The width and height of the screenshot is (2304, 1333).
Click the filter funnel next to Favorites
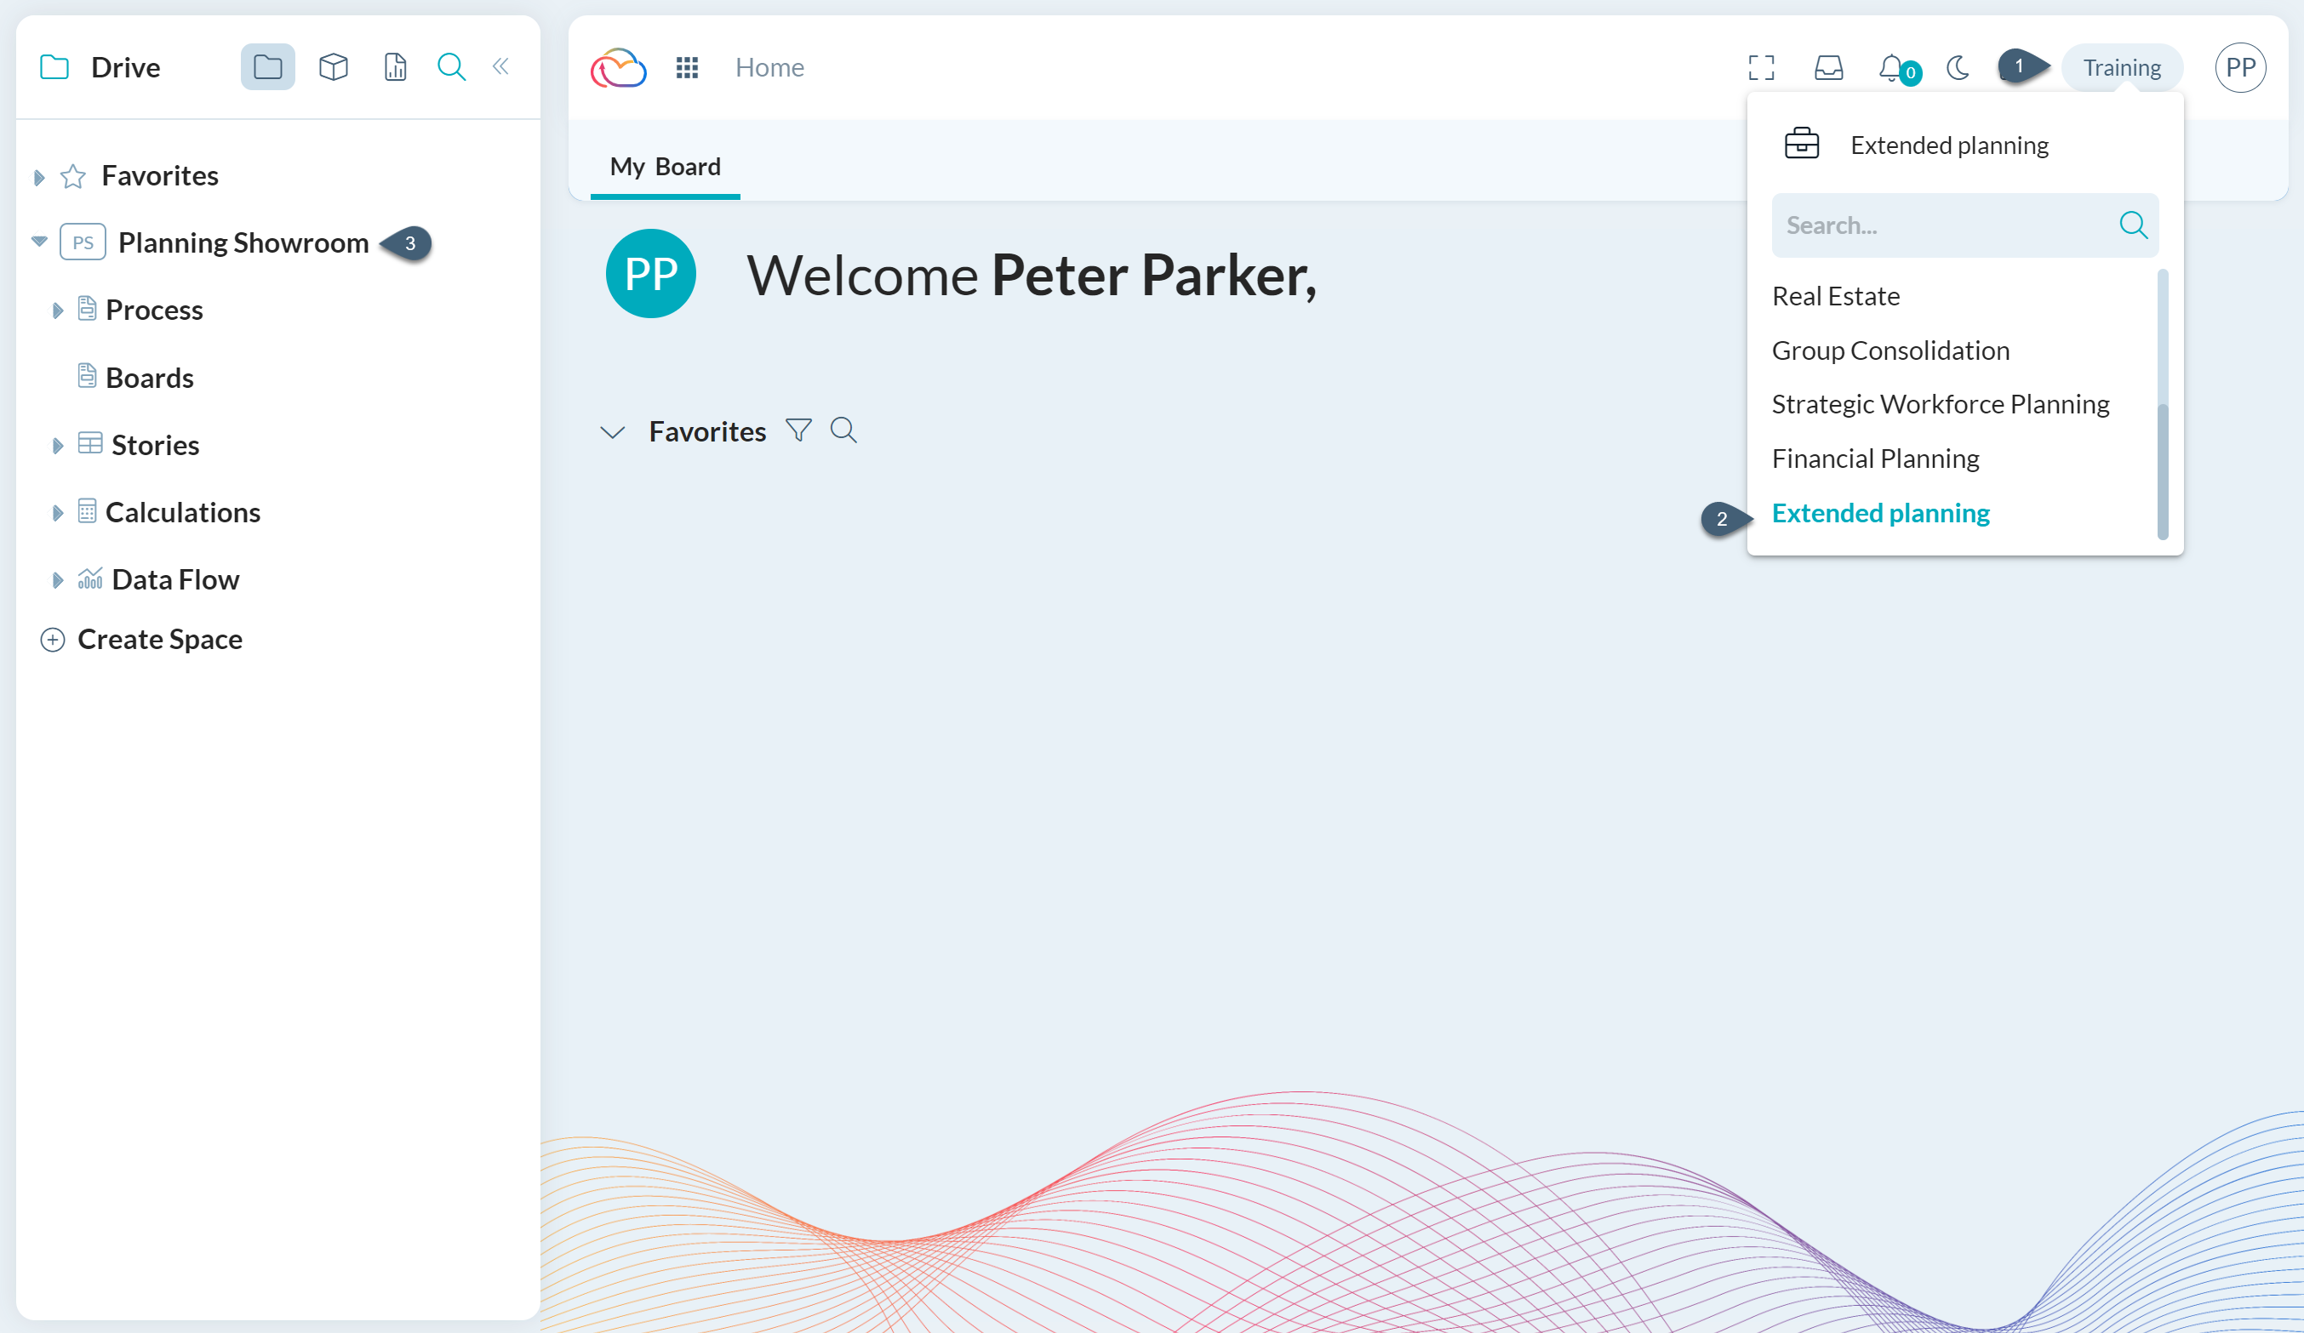point(798,430)
